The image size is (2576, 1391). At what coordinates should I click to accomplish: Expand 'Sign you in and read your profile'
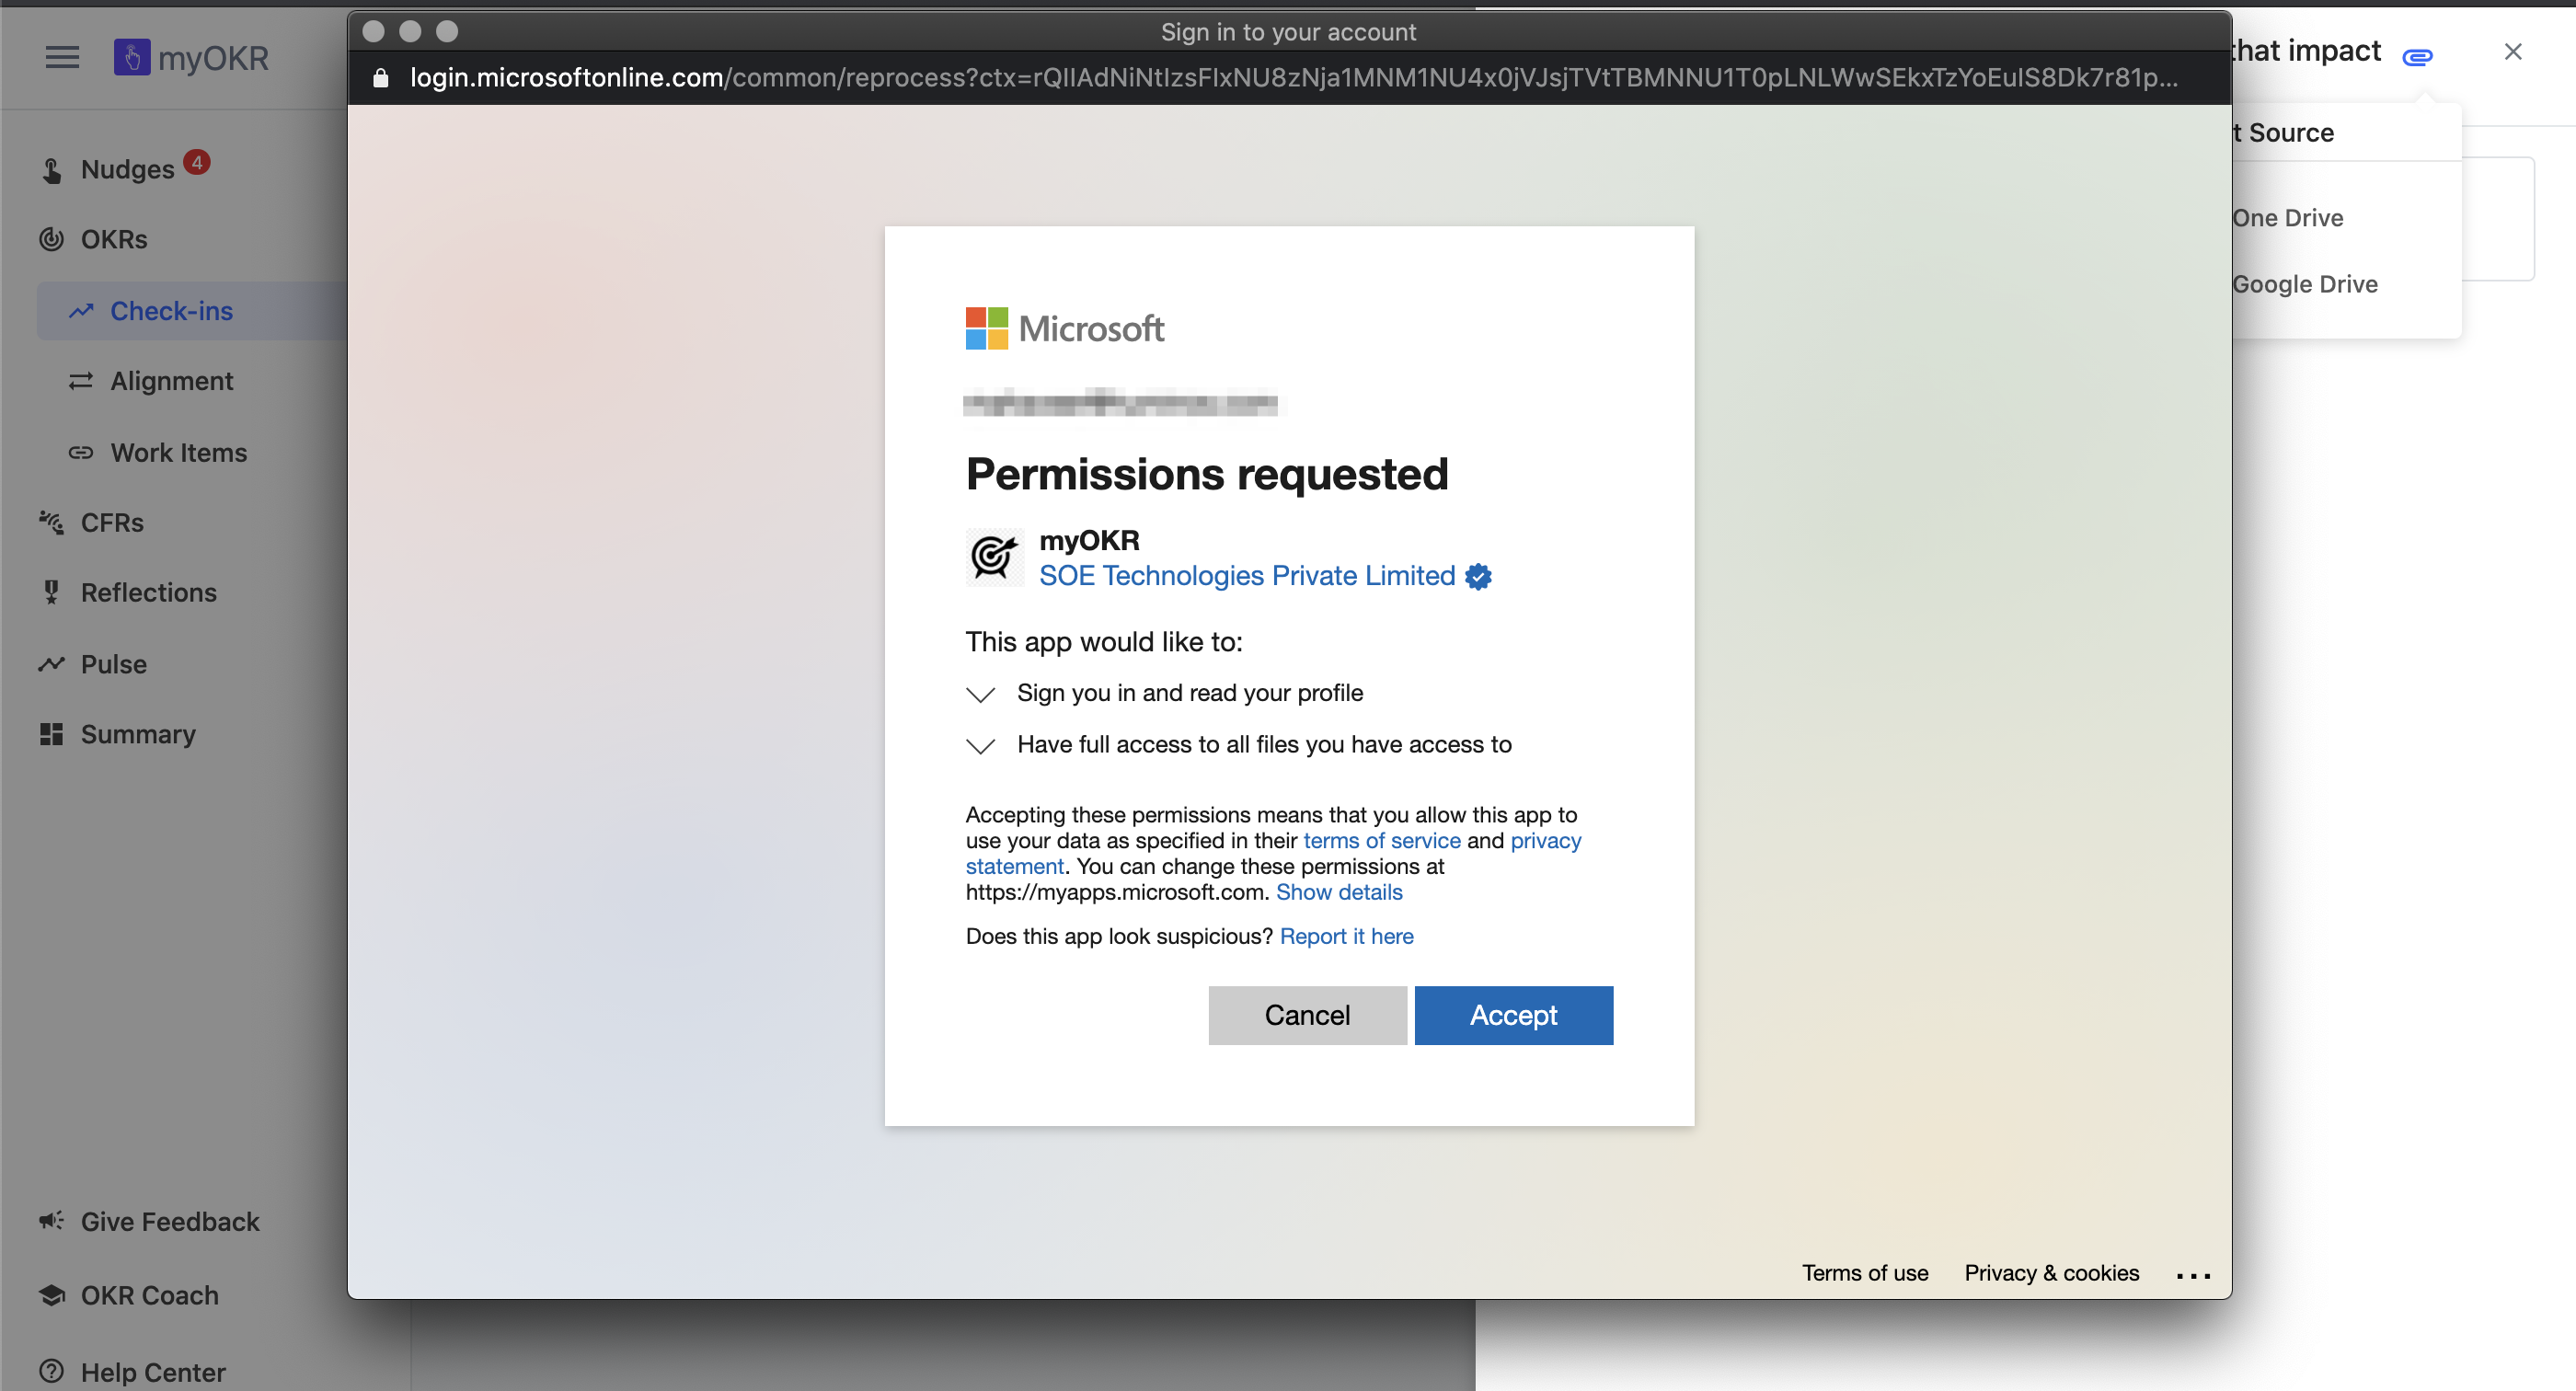[x=980, y=694]
